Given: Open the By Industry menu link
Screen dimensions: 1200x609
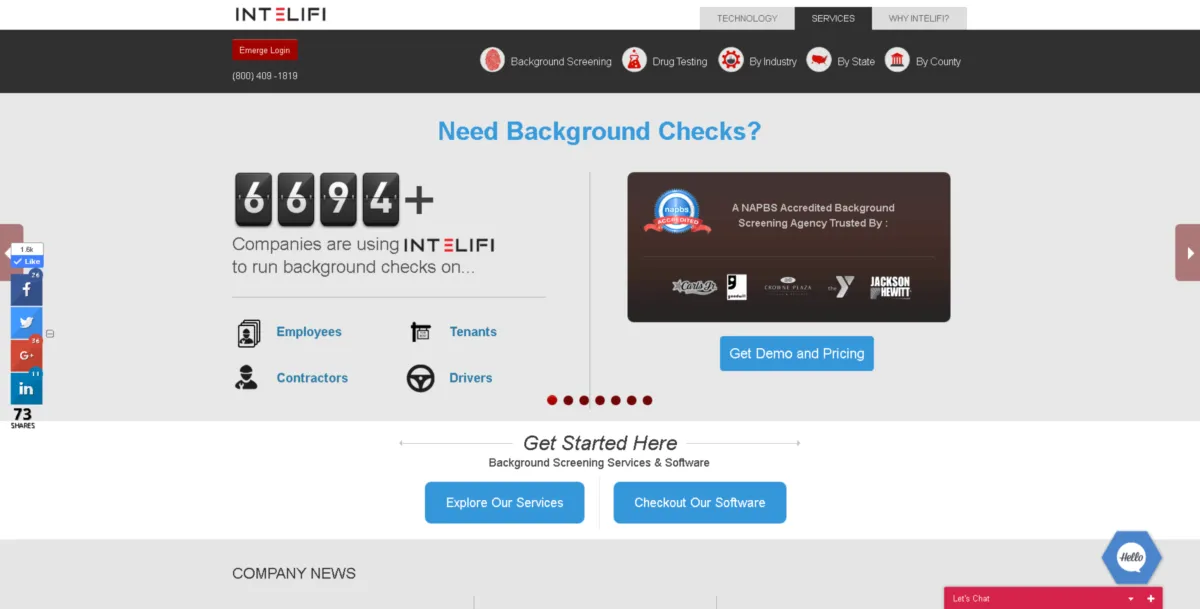Looking at the screenshot, I should pos(773,62).
